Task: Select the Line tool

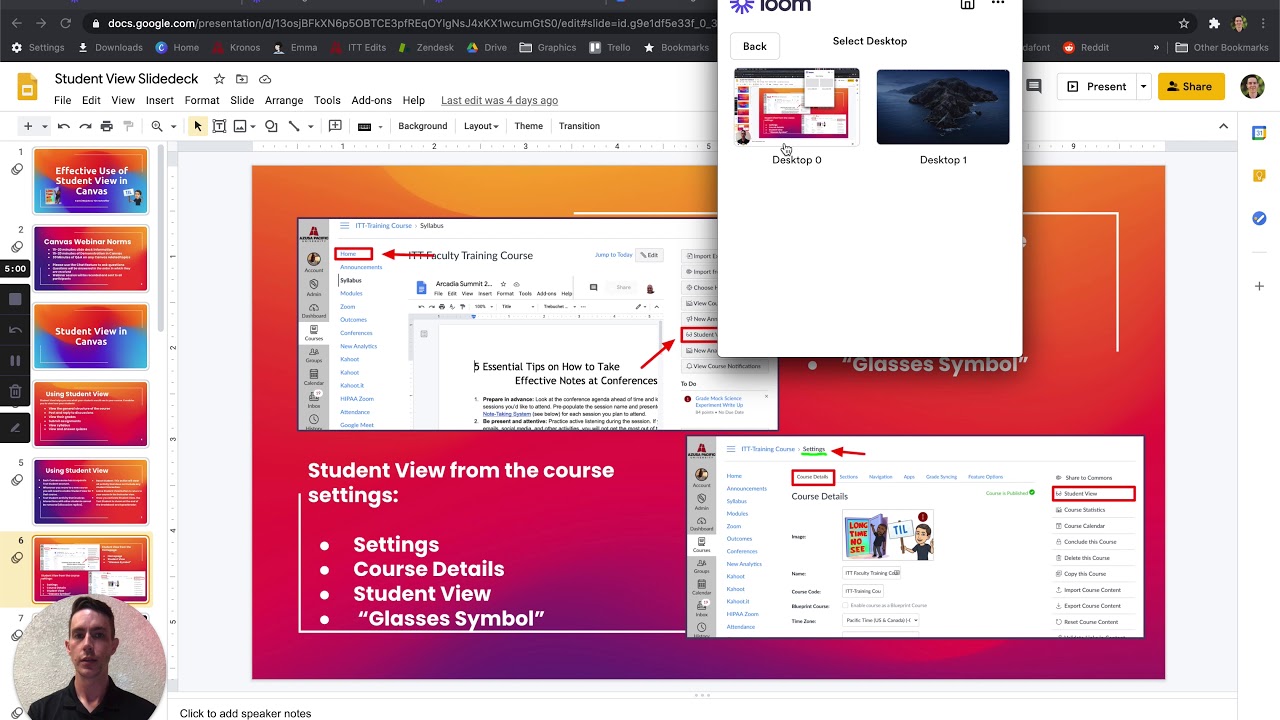Action: [x=293, y=126]
